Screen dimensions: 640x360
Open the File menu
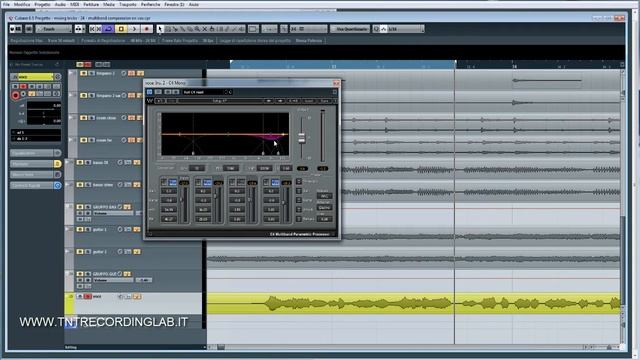(6, 4)
